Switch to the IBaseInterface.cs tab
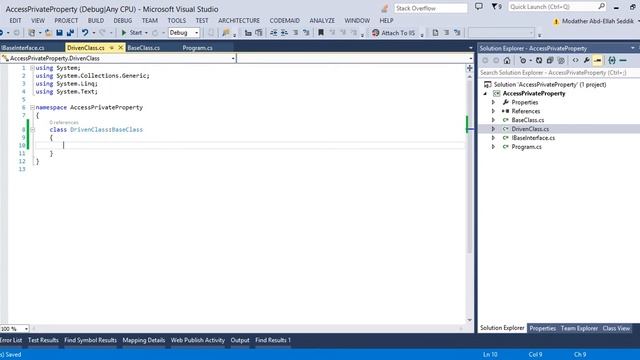Viewport: 640px width, 360px height. [23, 48]
